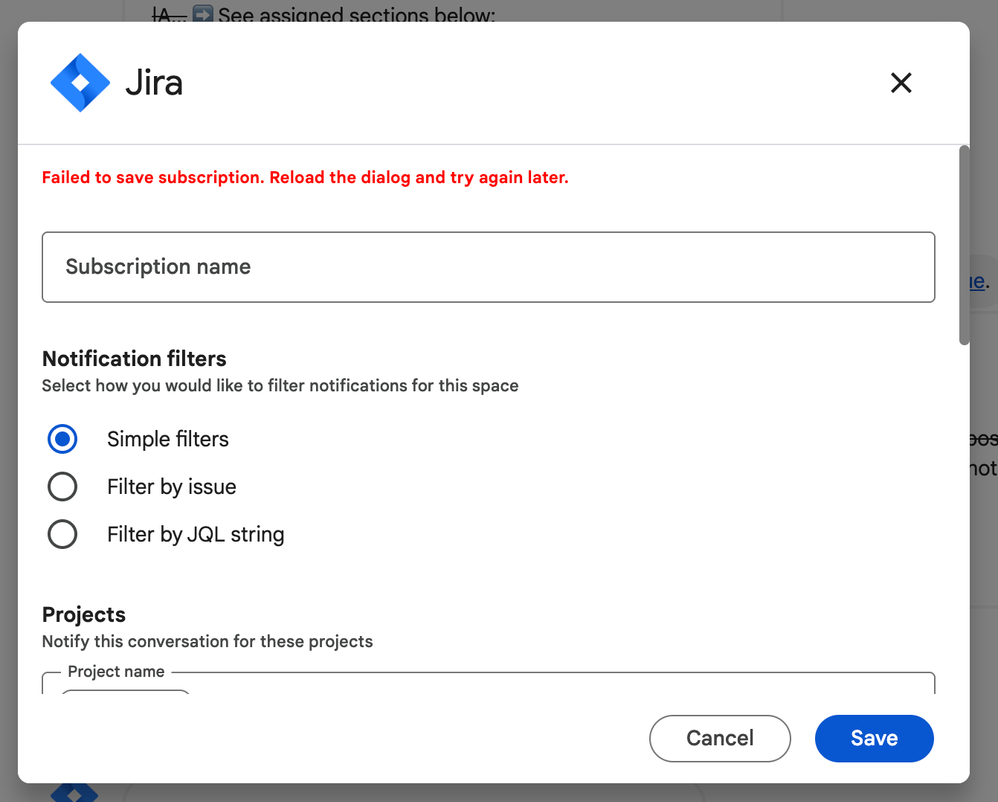Click the red "Failed to save subscription" error message
This screenshot has width=998, height=802.
click(x=305, y=178)
